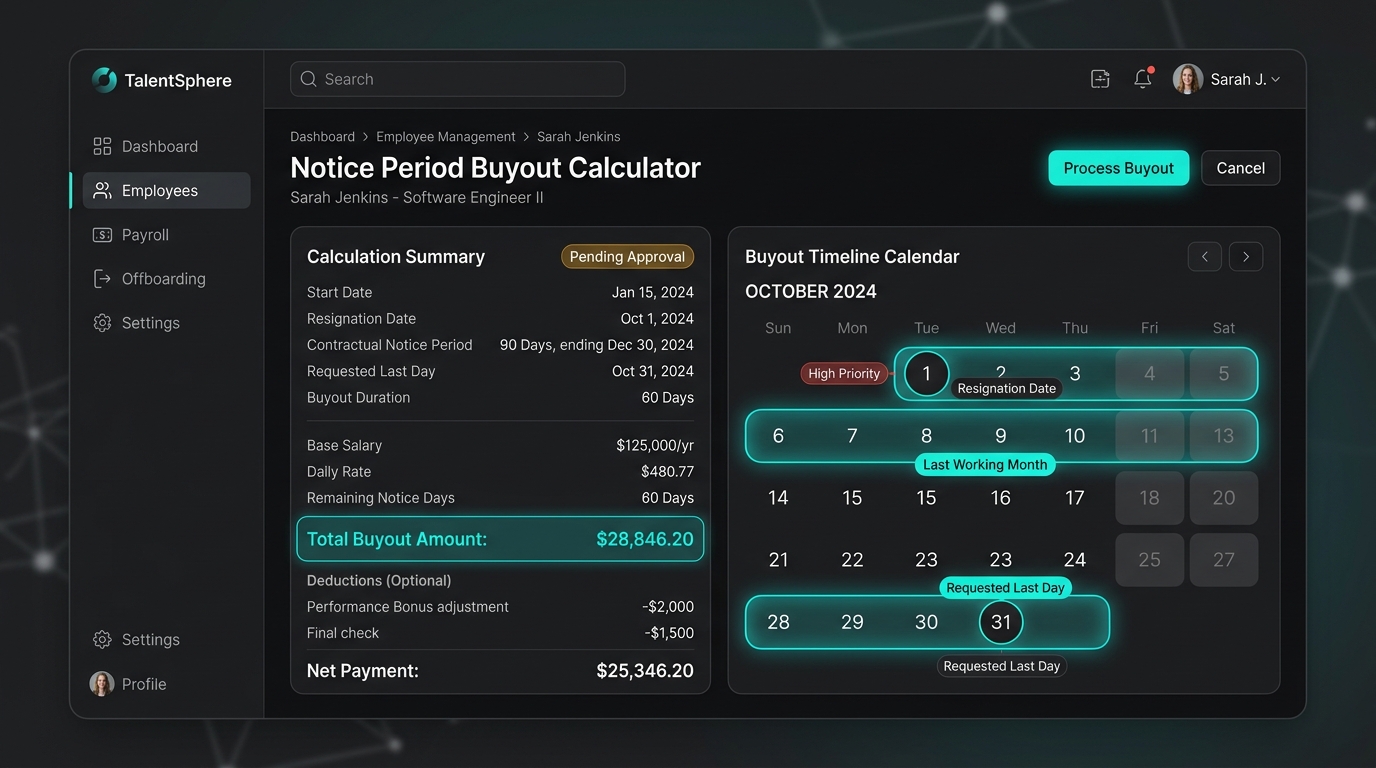This screenshot has height=768, width=1376.
Task: Click the Profile label in sidebar
Action: point(144,684)
